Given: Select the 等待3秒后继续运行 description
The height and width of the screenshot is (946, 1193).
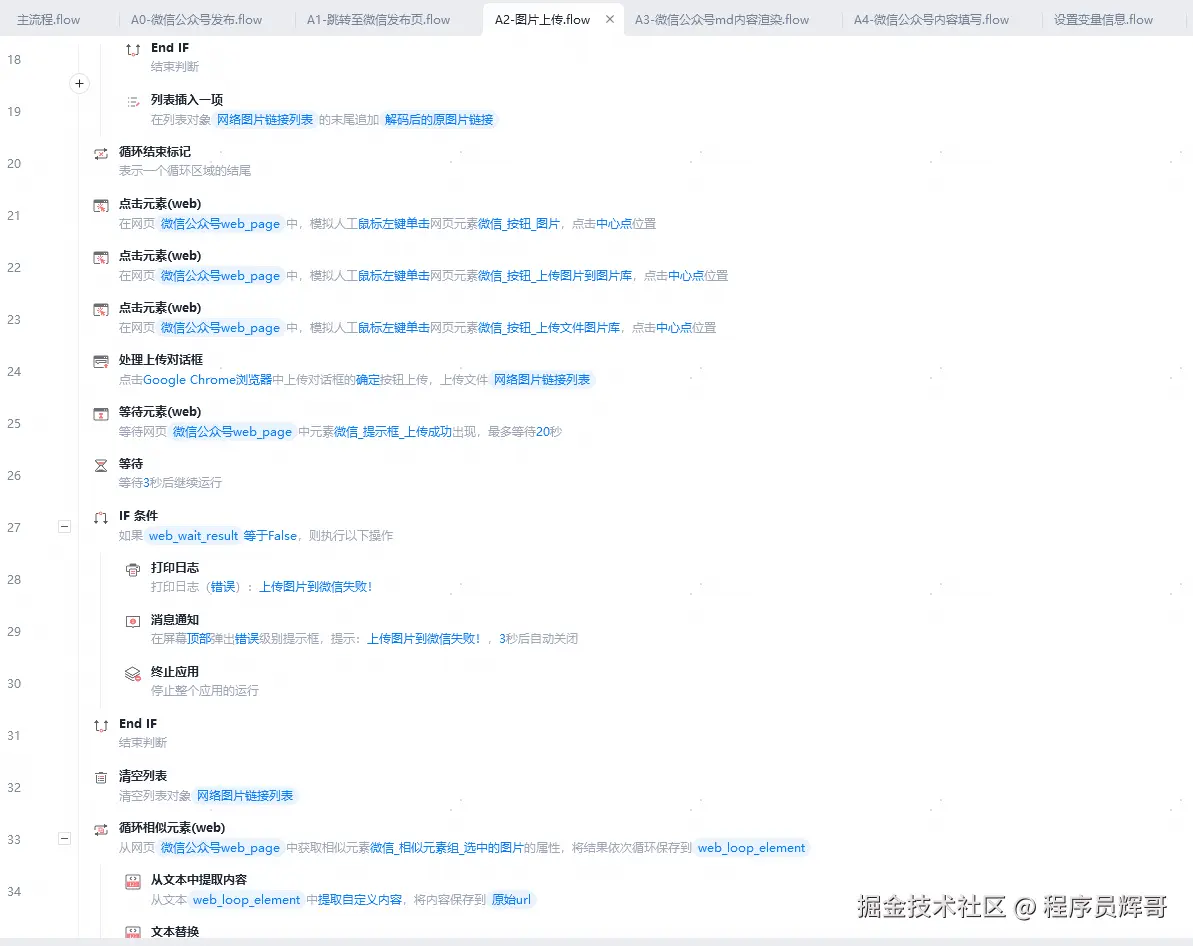Looking at the screenshot, I should pyautogui.click(x=170, y=483).
